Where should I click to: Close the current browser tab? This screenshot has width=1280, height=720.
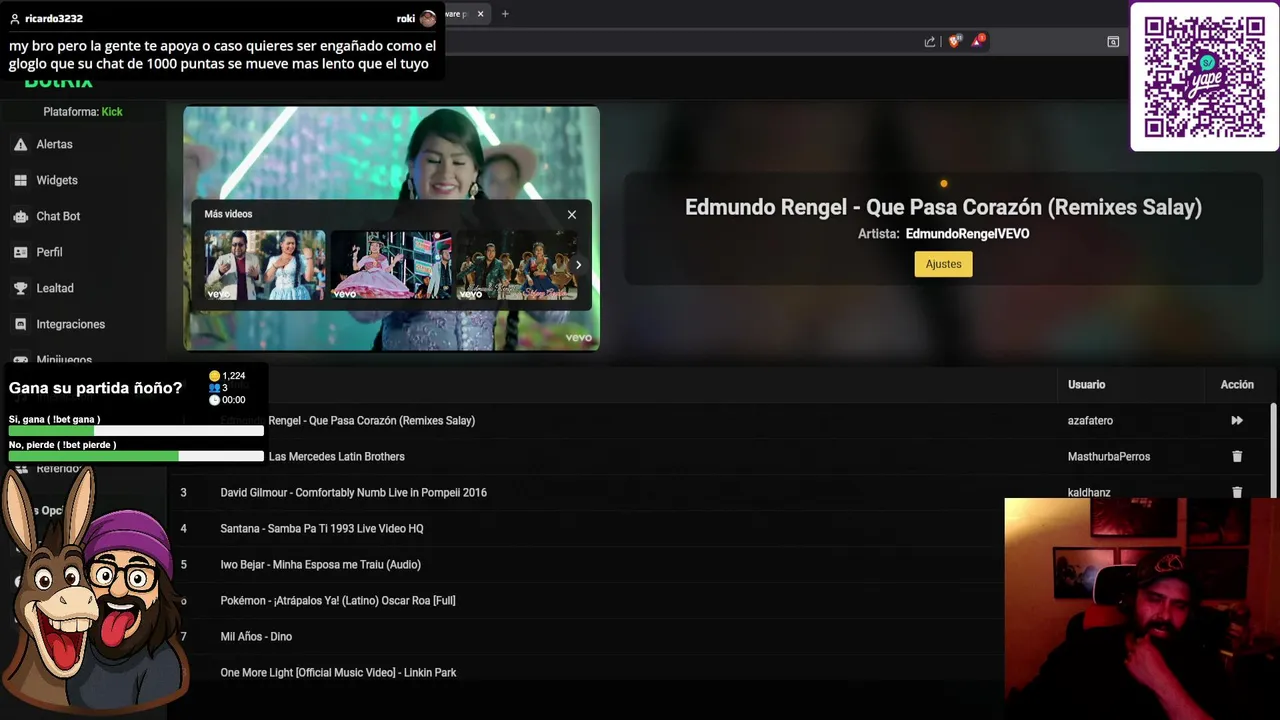(x=480, y=14)
